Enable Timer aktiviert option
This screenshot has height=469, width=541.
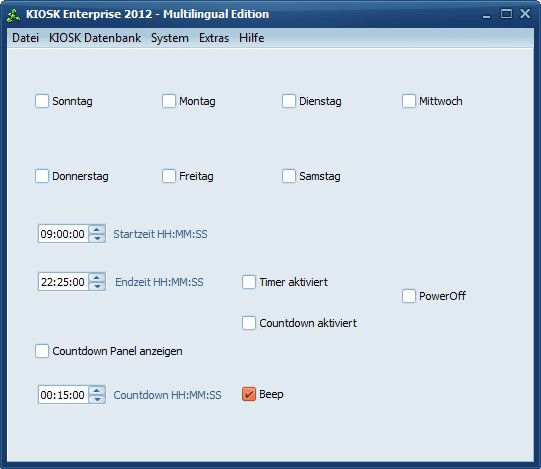tap(249, 282)
